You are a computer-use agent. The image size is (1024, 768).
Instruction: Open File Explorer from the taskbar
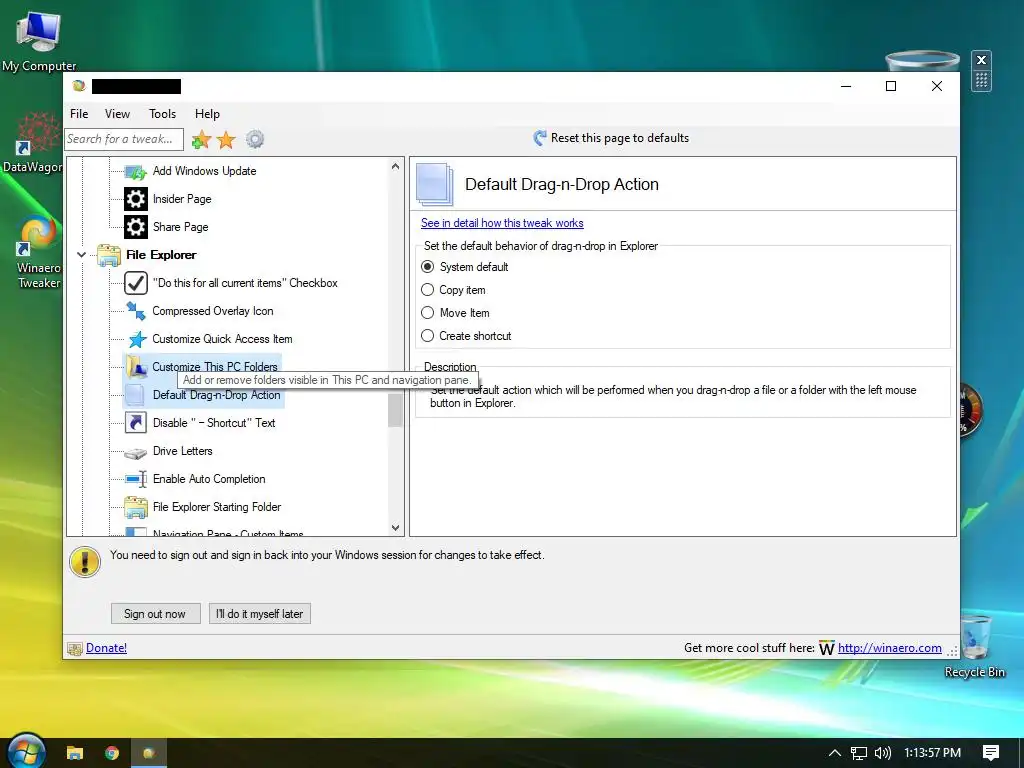[74, 753]
